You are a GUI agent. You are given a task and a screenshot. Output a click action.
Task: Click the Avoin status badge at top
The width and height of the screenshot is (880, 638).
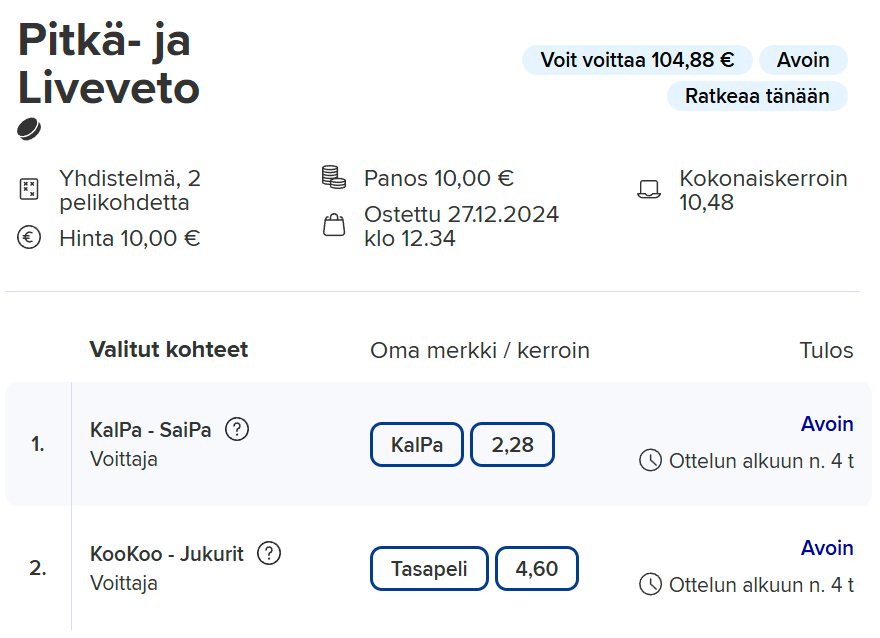803,59
